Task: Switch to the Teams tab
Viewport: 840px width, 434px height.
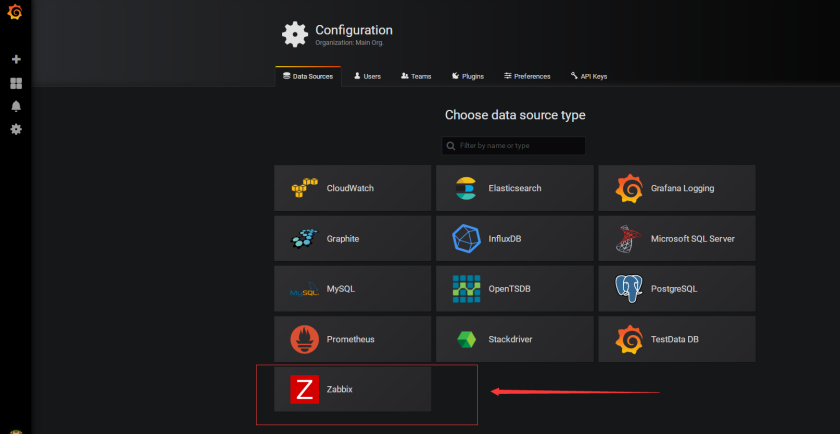Action: tap(416, 76)
